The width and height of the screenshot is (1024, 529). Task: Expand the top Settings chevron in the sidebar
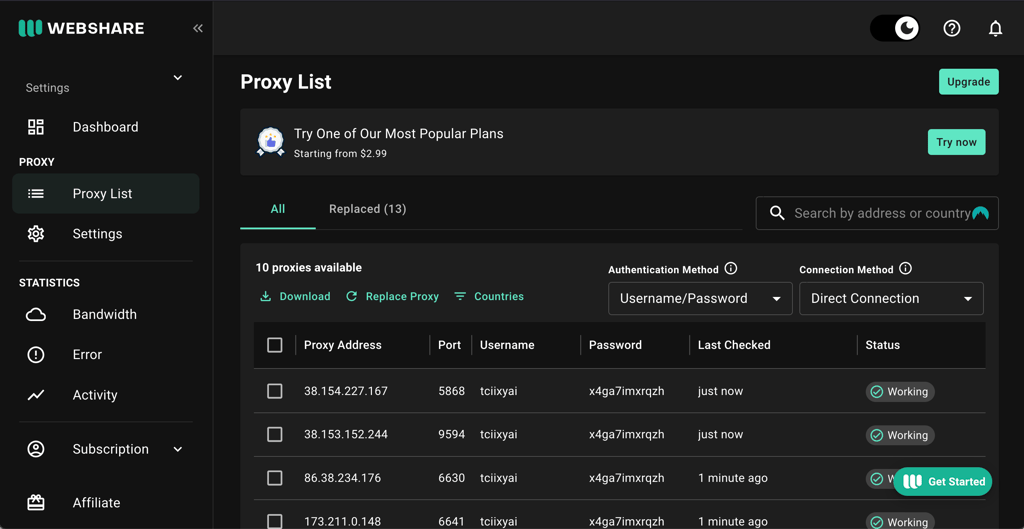click(178, 78)
